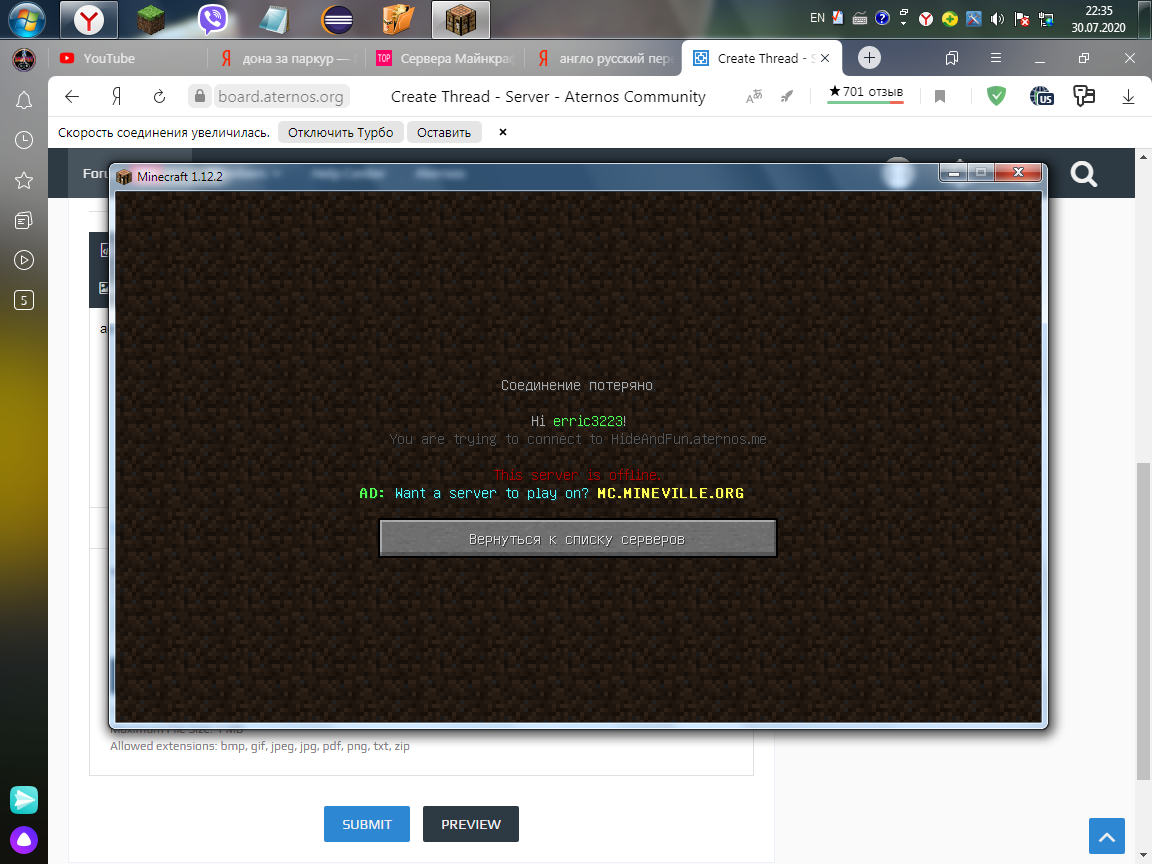Image resolution: width=1152 pixels, height=864 pixels.
Task: Click the network connection tray icon
Action: point(1046,19)
